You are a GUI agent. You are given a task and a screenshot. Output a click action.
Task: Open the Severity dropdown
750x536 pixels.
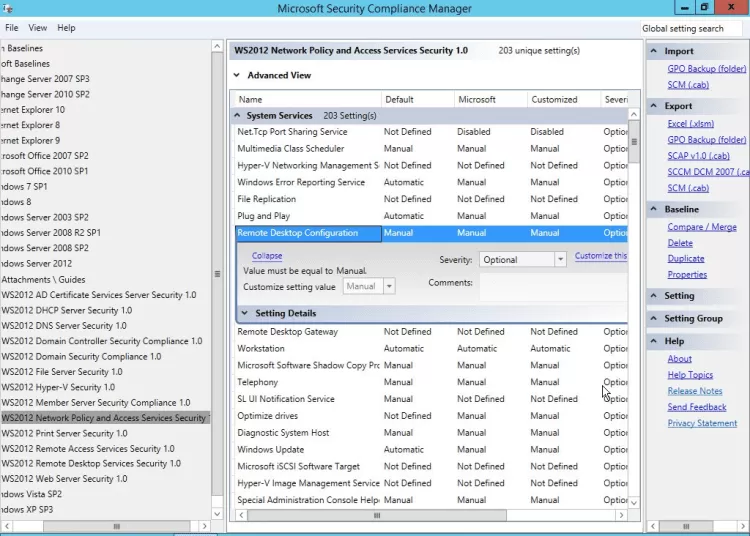tap(559, 259)
